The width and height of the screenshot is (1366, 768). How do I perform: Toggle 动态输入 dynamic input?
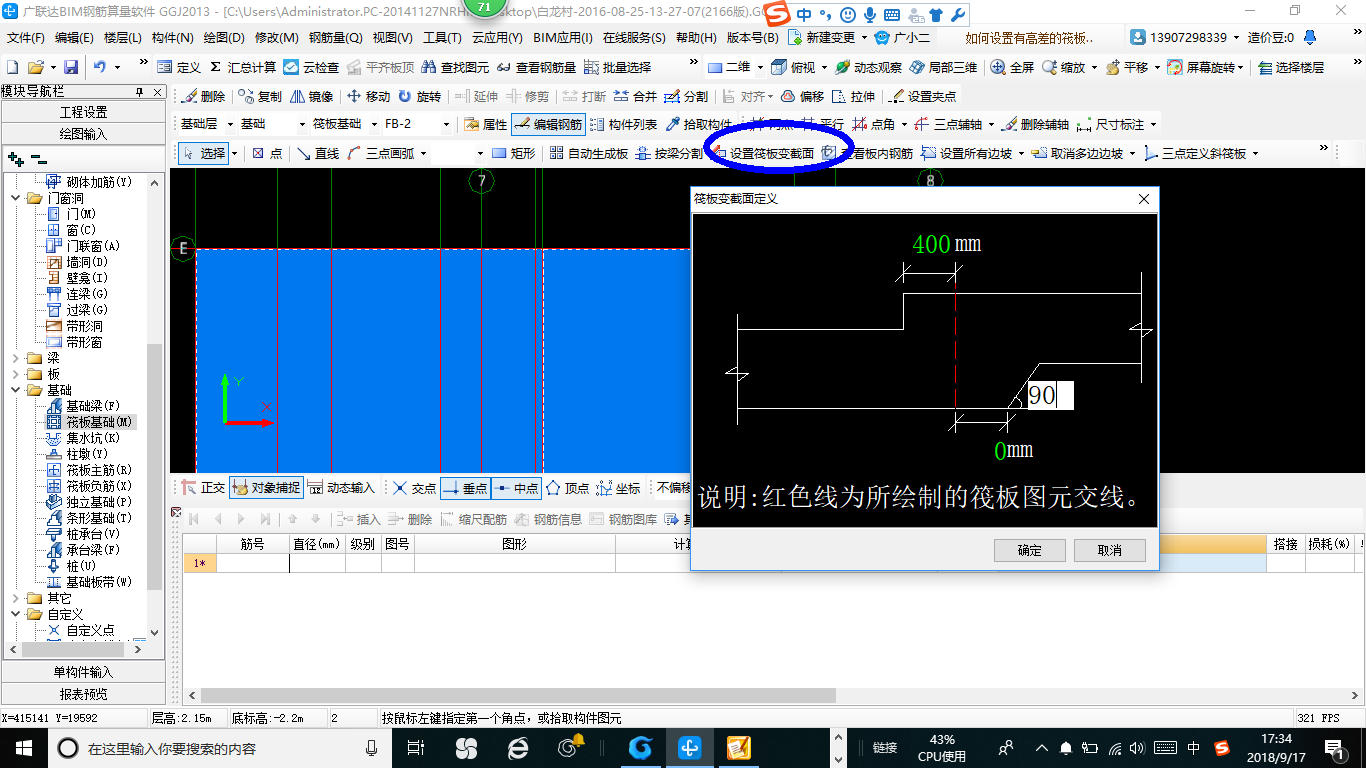341,488
